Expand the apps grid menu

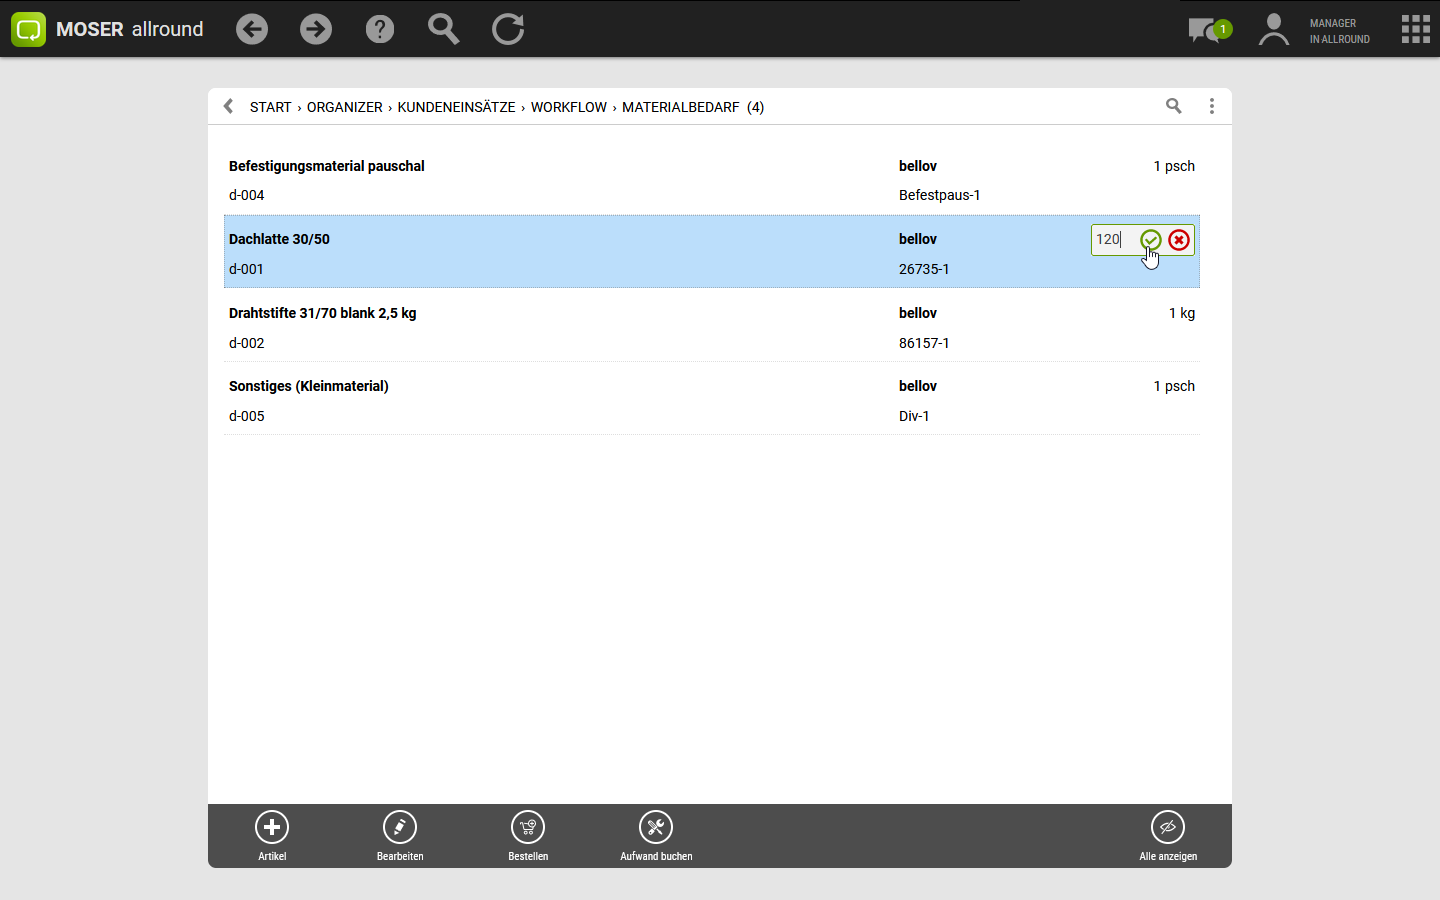1415,29
